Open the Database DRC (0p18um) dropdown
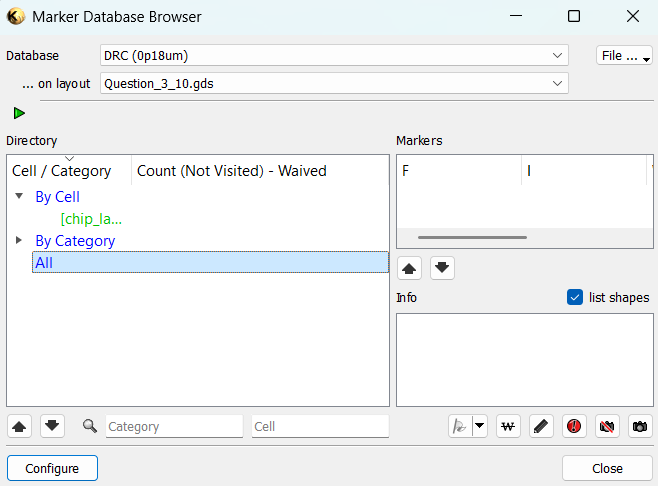 (334, 56)
